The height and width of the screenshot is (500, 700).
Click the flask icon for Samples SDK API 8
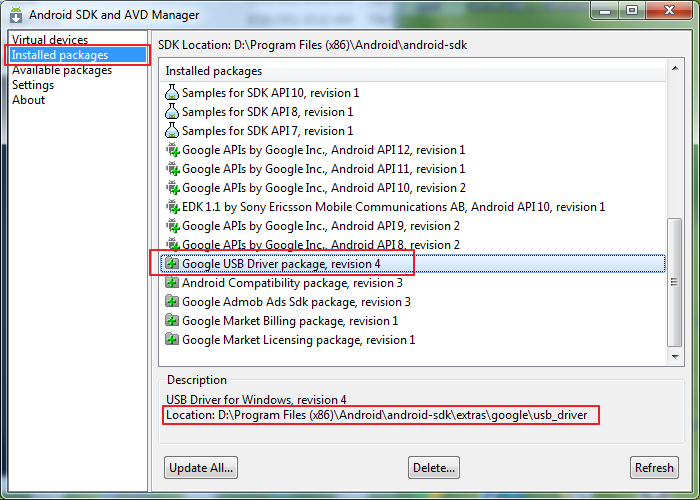(x=172, y=112)
